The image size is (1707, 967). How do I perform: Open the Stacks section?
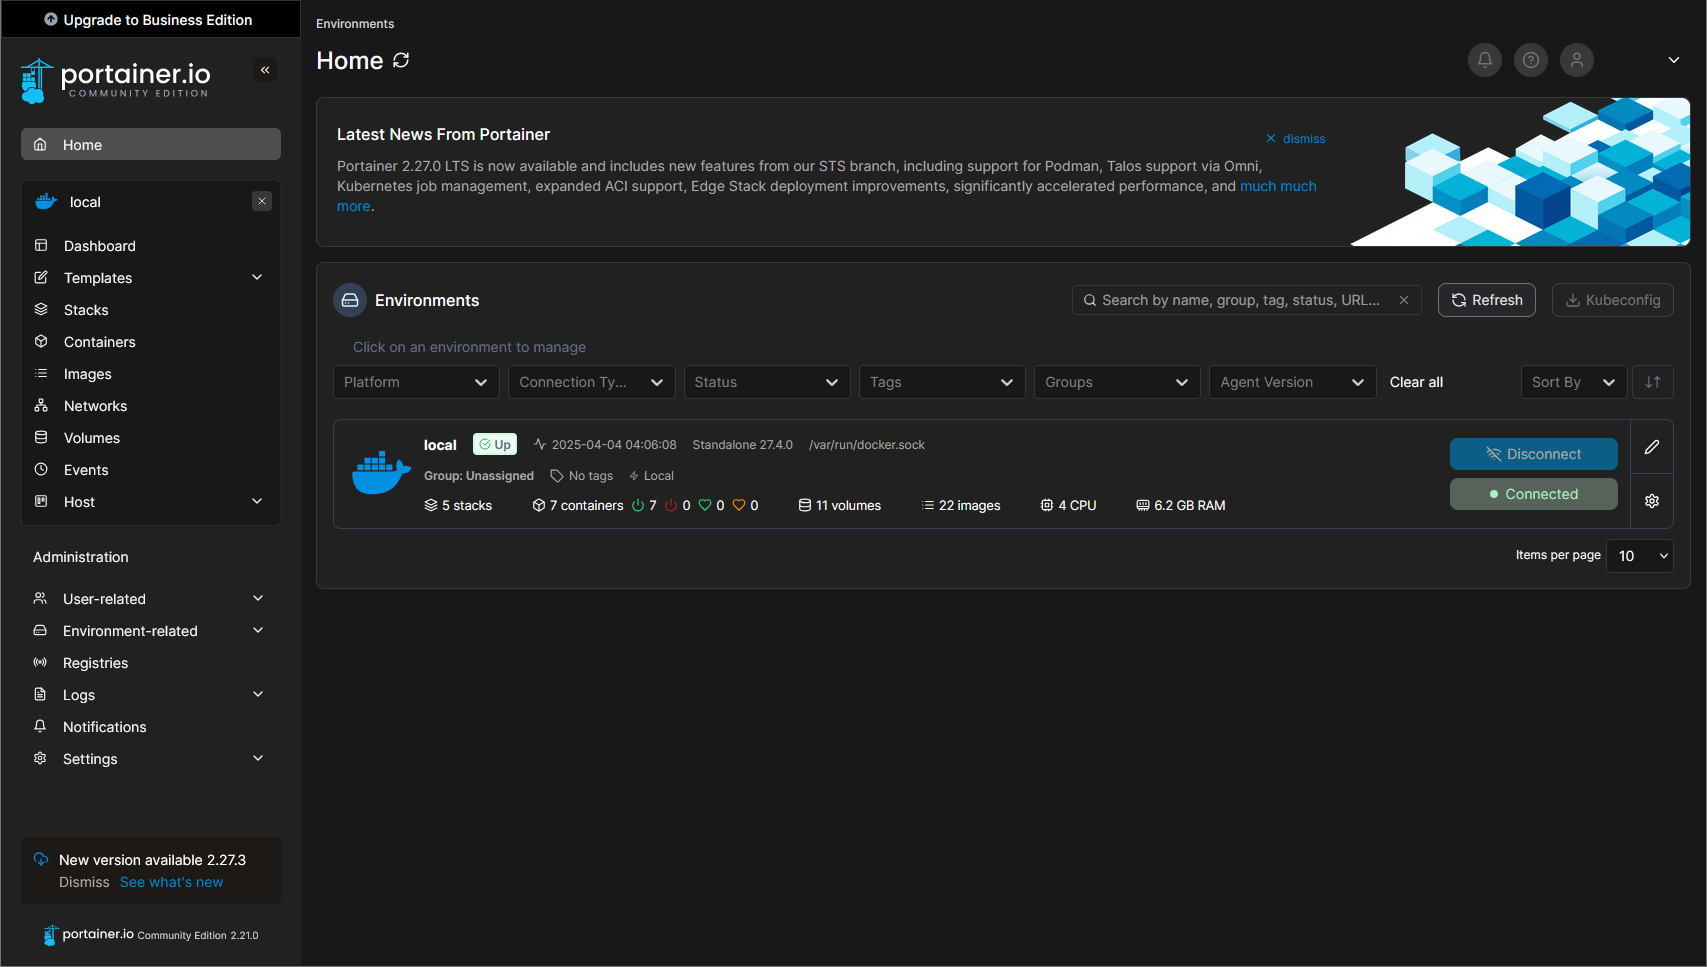pos(85,309)
